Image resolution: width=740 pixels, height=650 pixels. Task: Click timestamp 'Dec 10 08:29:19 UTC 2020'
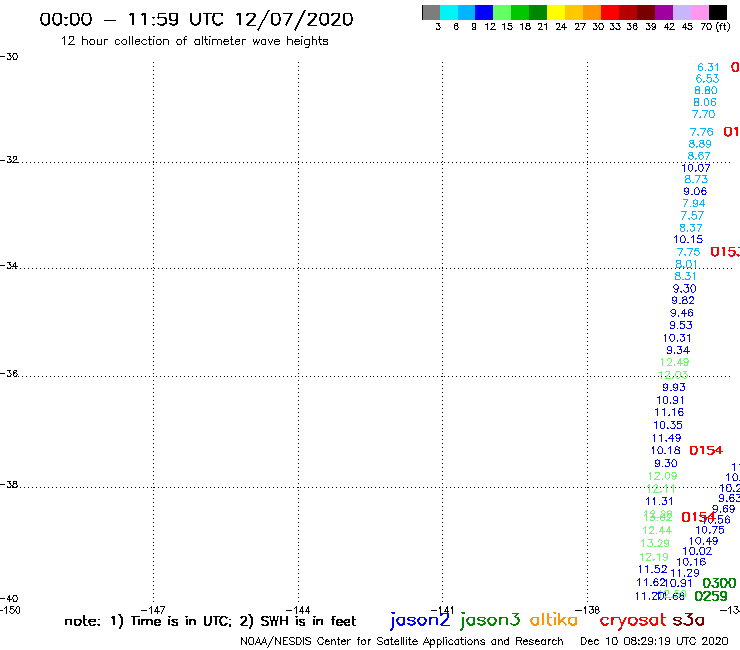click(x=654, y=641)
